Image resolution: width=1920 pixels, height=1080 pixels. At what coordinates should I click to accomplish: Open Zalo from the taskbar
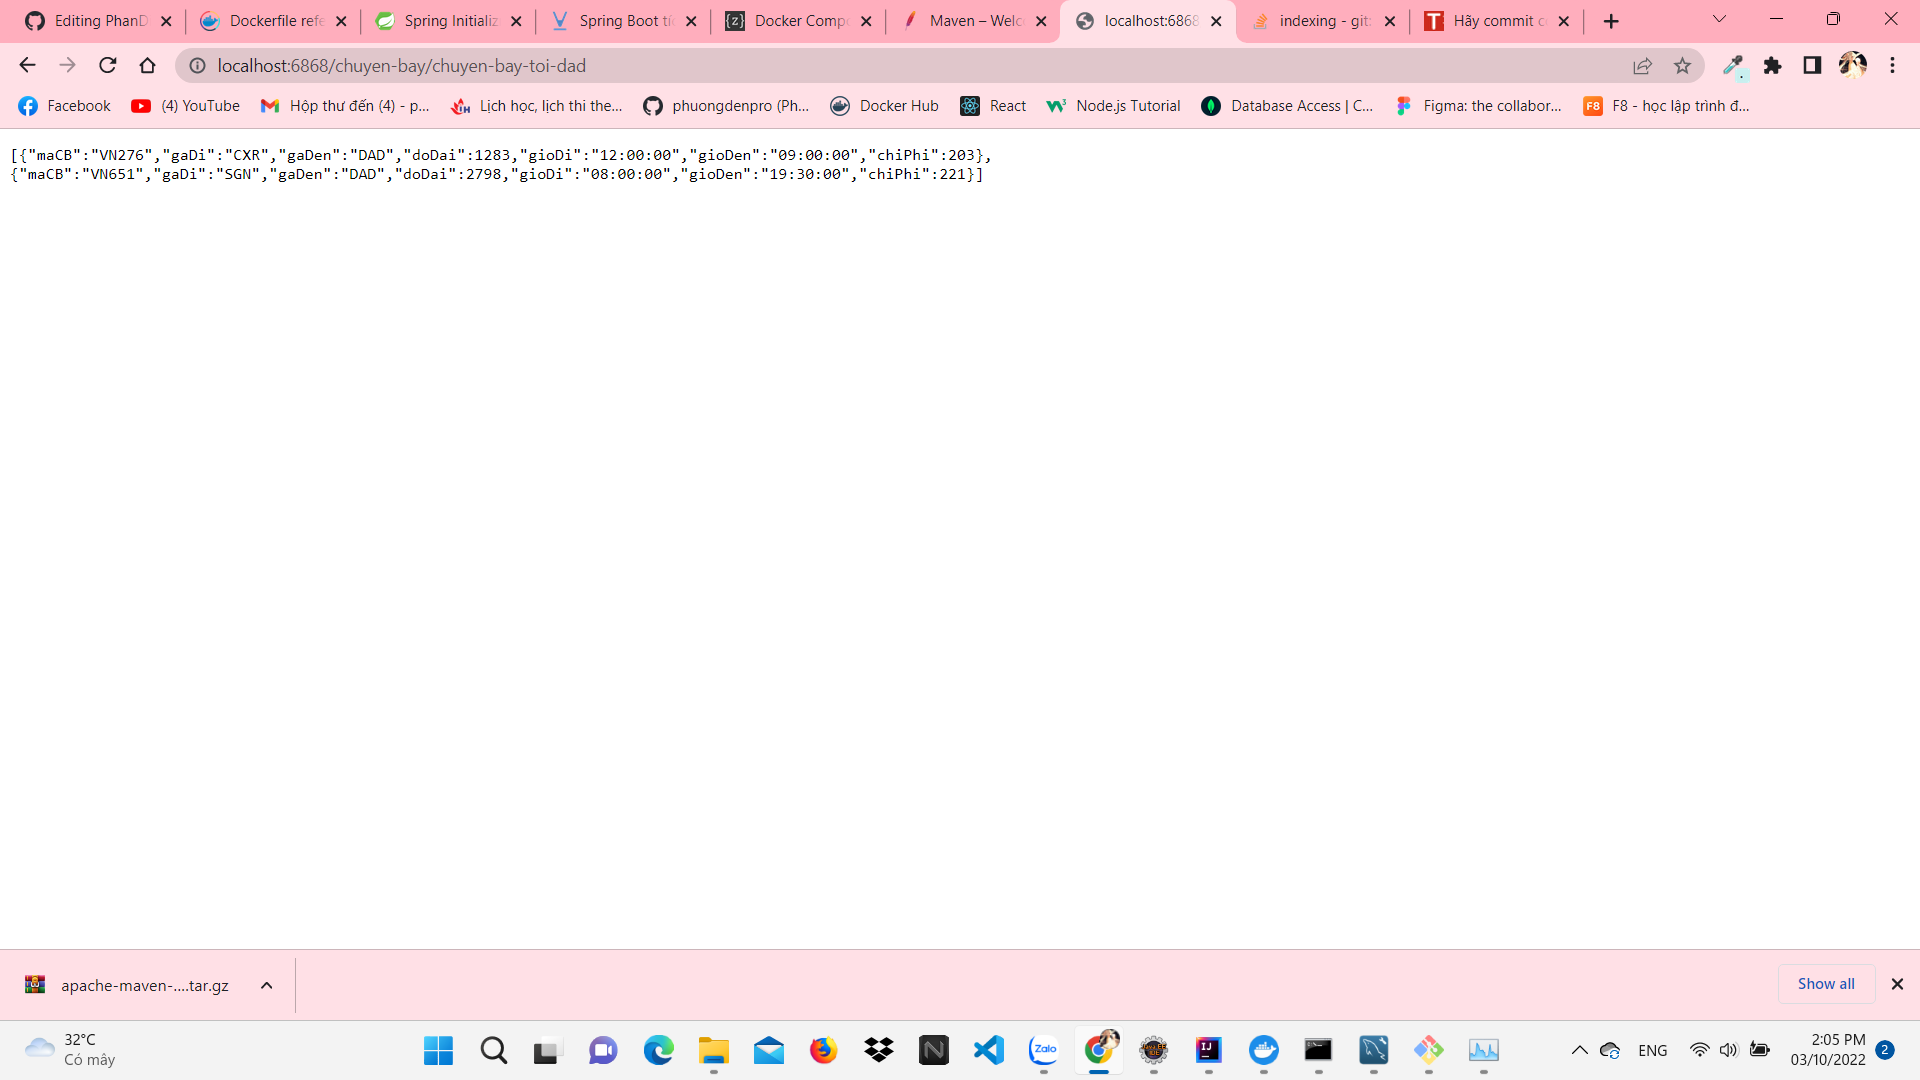click(x=1043, y=1050)
